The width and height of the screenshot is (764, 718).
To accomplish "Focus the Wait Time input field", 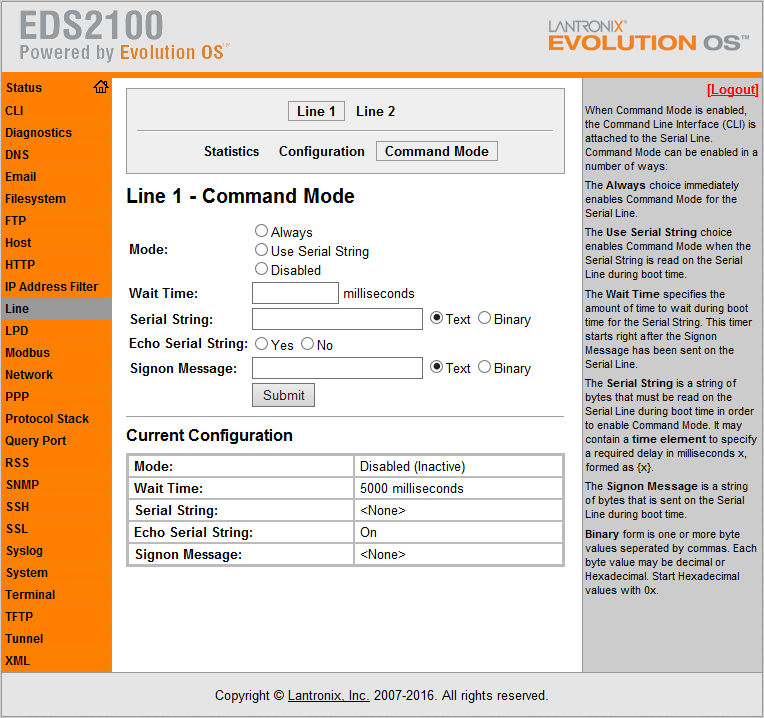I will (x=295, y=293).
